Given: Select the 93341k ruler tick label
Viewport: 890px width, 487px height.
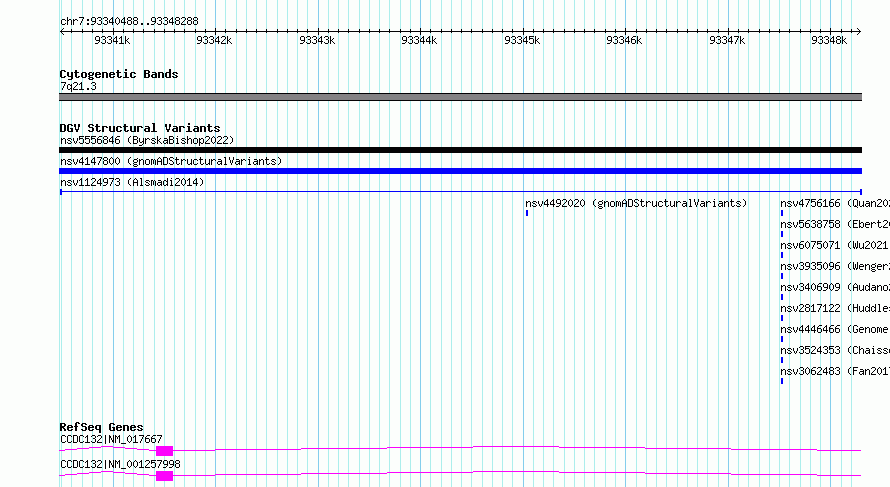Looking at the screenshot, I should click(112, 40).
